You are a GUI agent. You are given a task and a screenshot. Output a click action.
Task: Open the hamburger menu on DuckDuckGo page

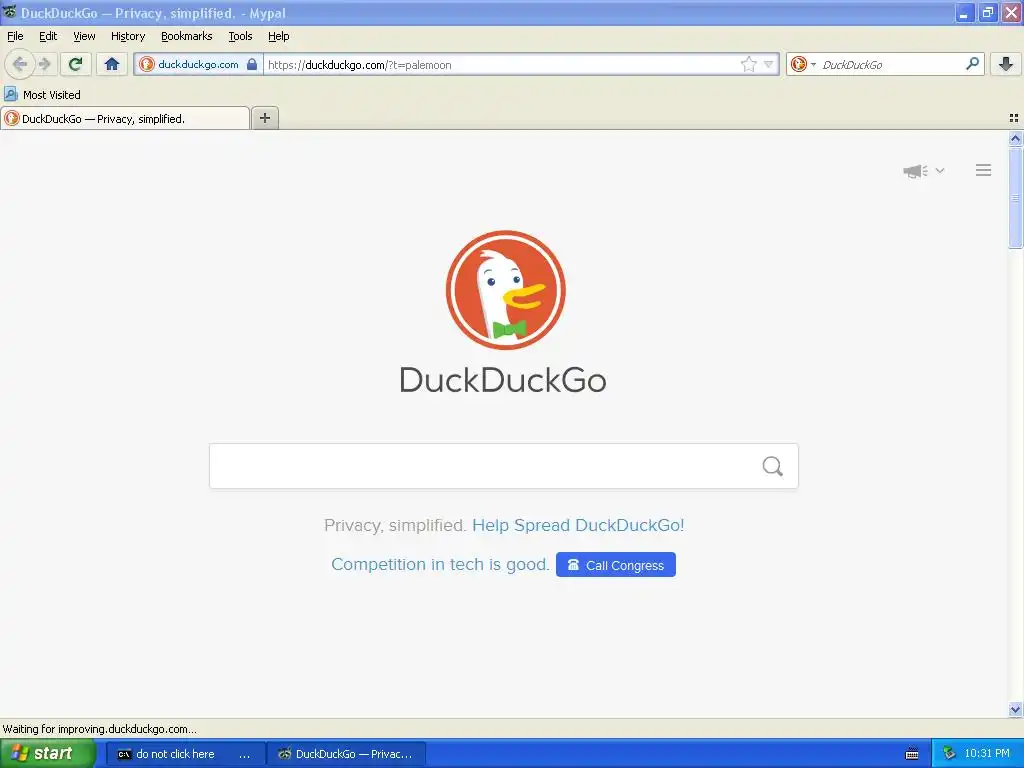point(984,170)
